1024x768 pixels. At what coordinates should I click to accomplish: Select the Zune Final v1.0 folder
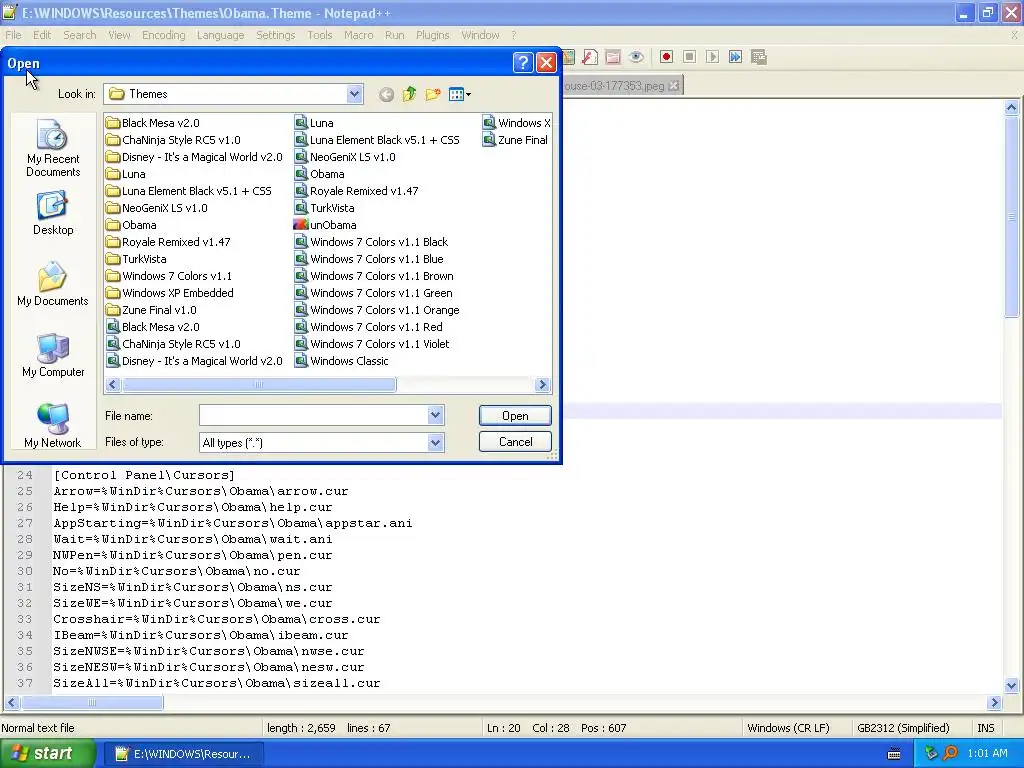pos(151,310)
